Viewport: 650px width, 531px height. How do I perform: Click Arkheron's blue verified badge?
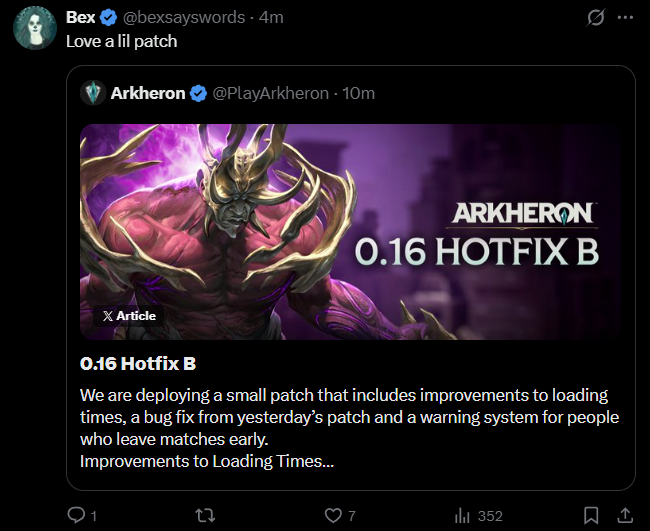pos(198,93)
